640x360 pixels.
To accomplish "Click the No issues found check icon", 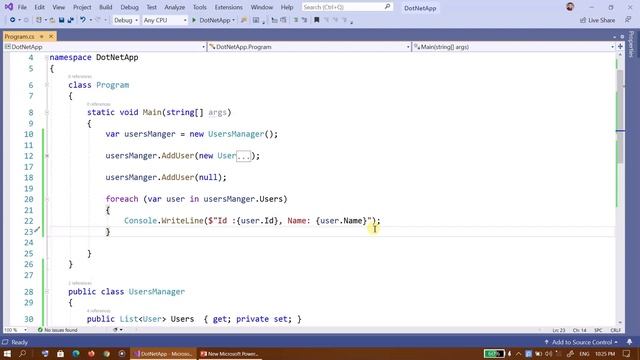I will [40, 330].
